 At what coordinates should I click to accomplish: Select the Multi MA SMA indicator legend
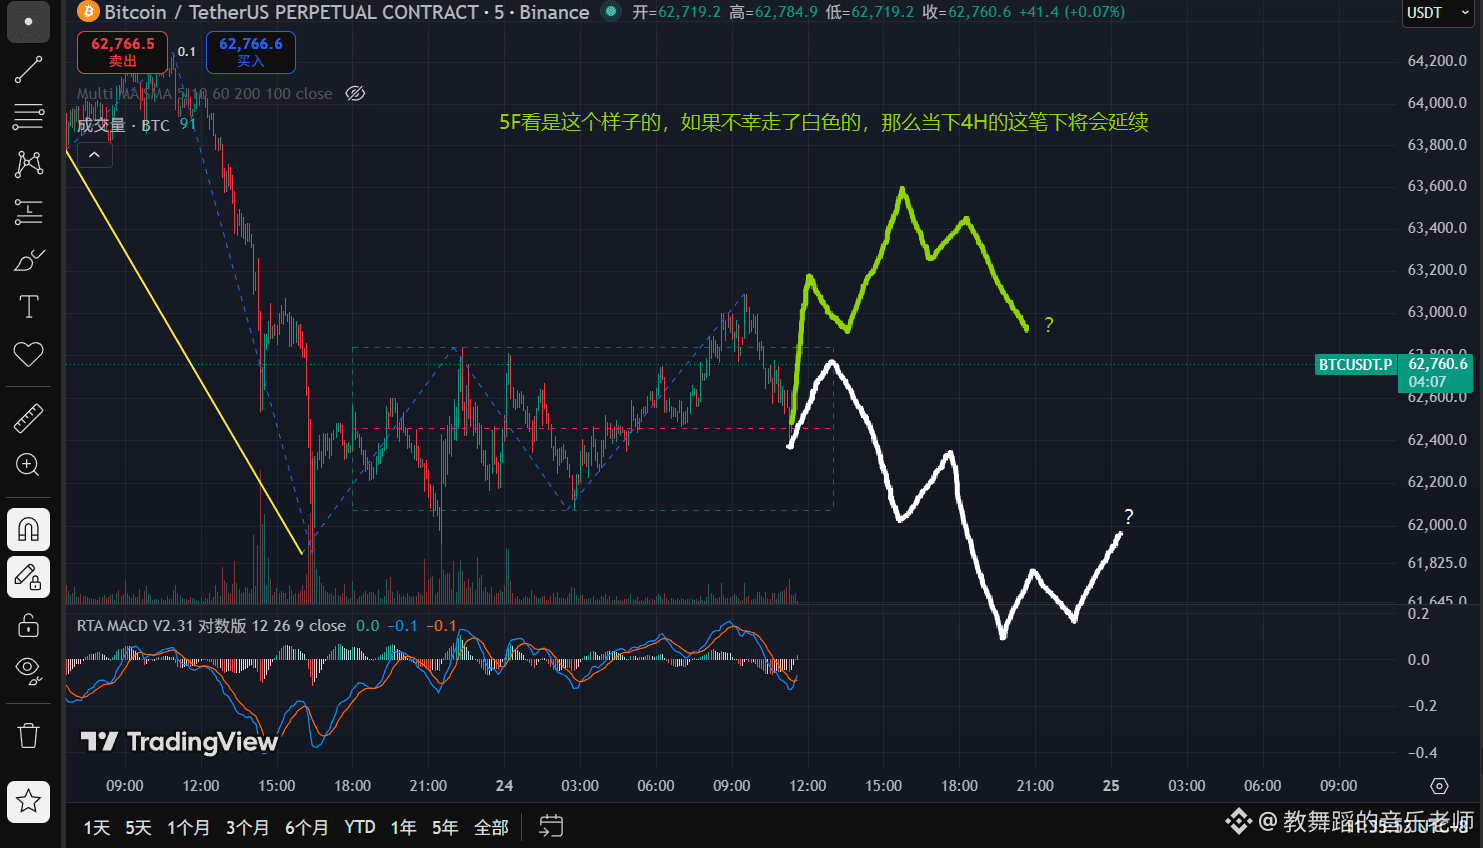204,93
